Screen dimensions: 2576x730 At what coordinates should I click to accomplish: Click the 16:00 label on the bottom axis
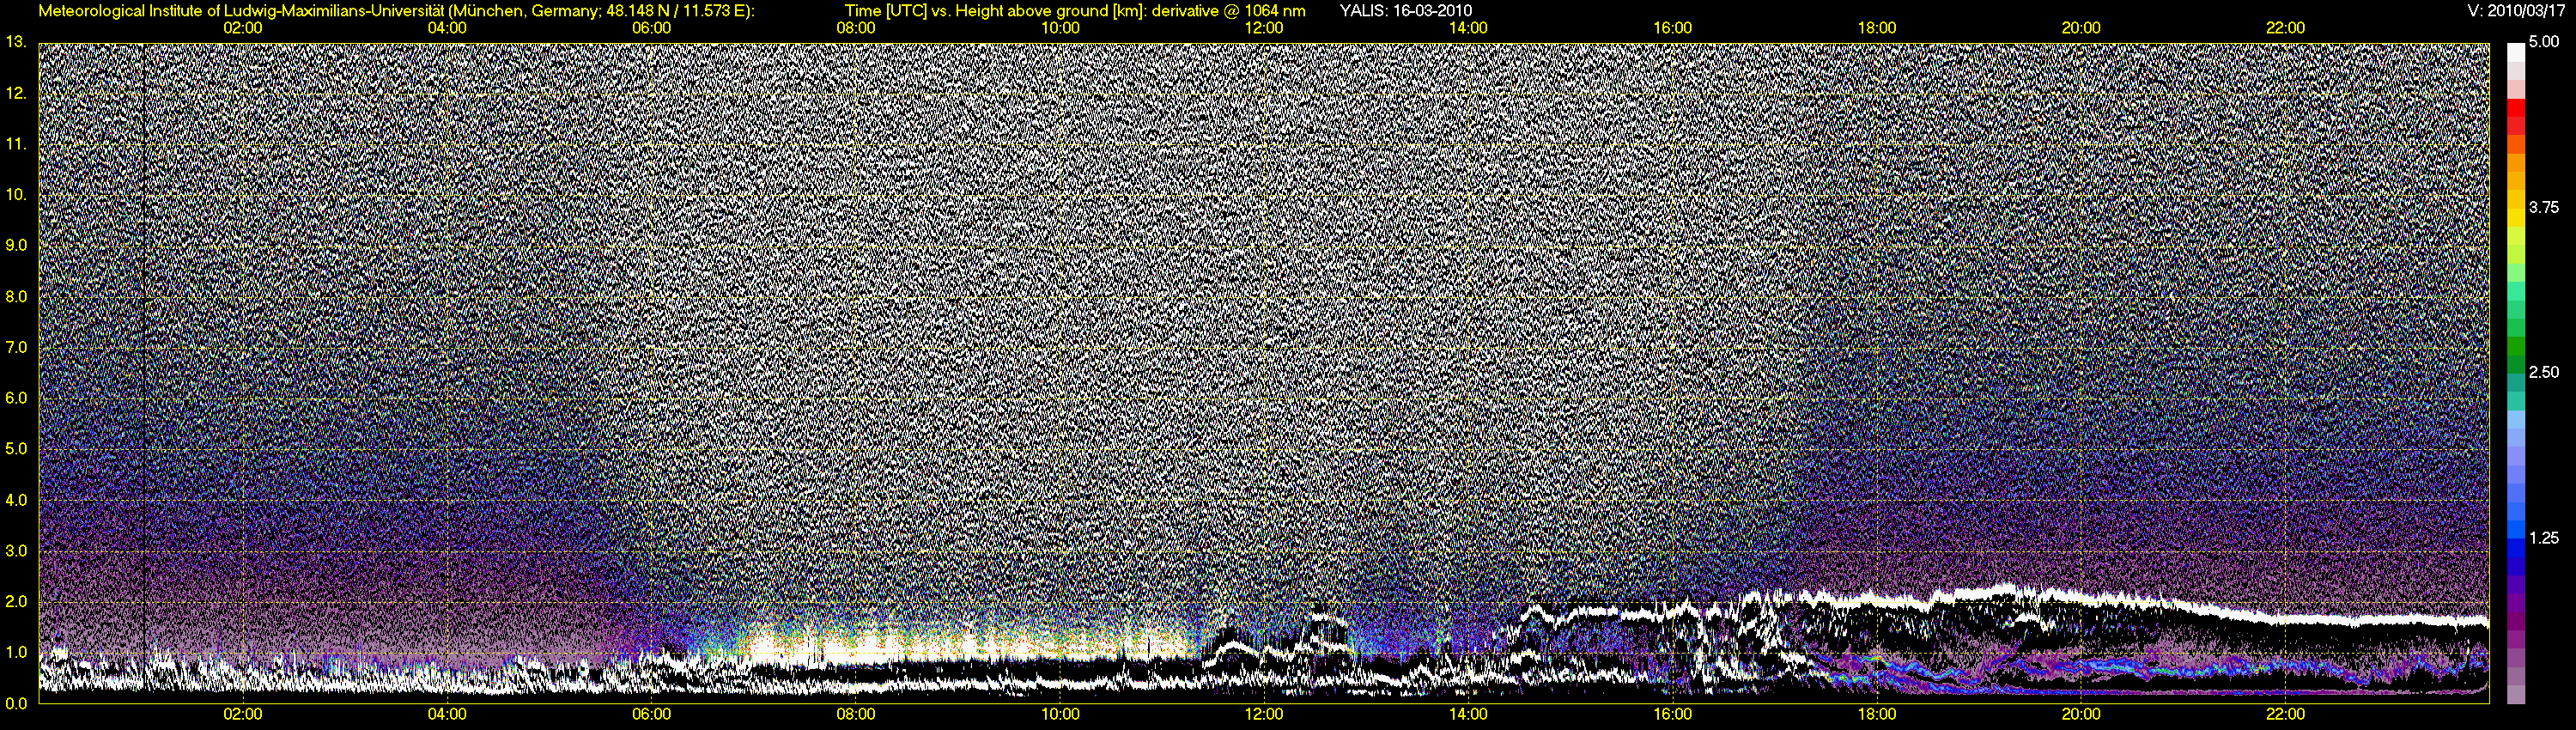[1673, 714]
